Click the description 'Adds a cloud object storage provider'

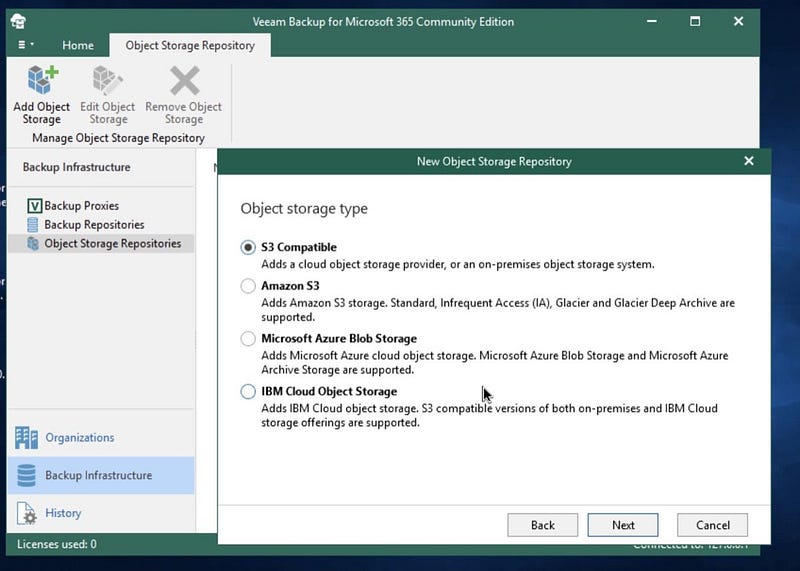458,264
